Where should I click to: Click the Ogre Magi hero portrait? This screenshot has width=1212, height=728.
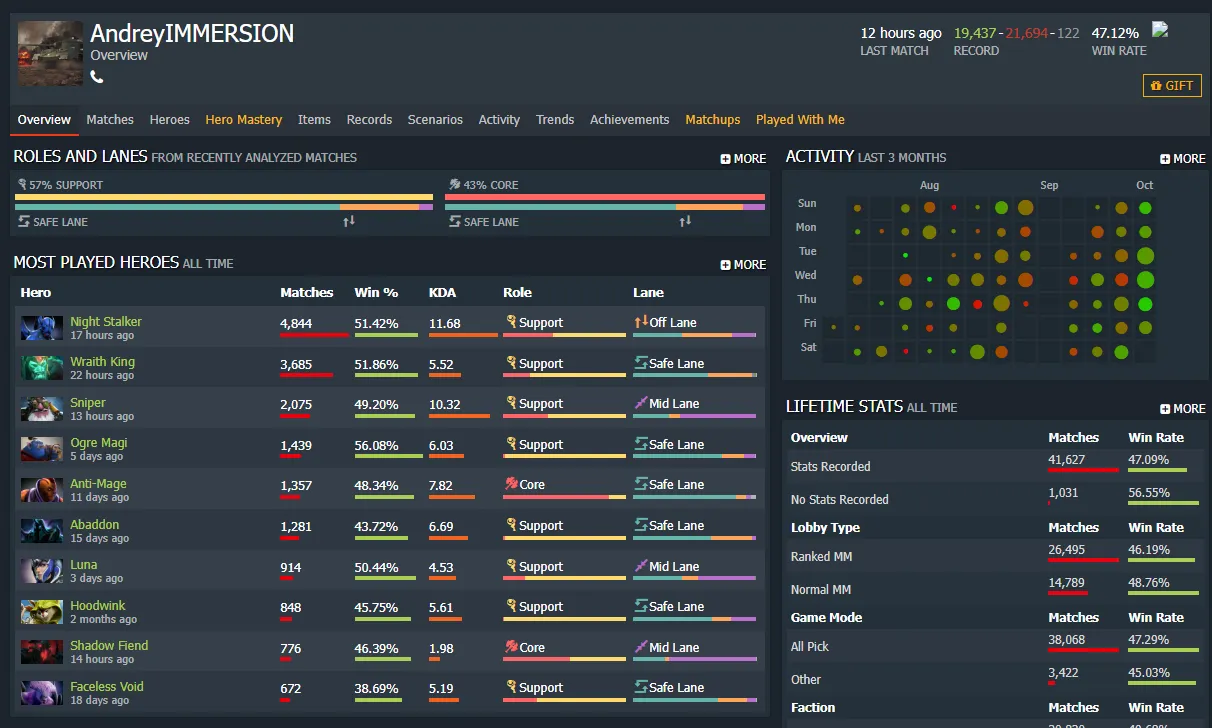point(42,448)
